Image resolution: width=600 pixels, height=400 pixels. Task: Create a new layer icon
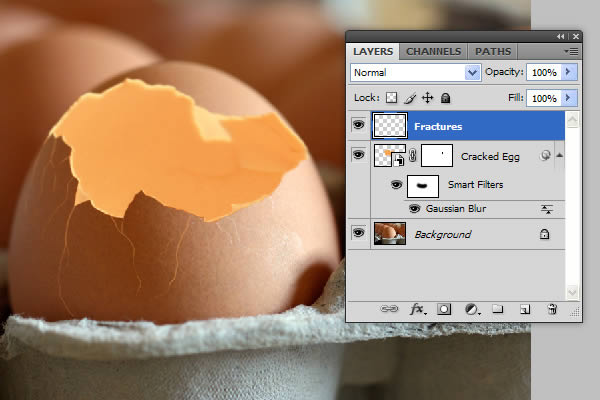[525, 309]
